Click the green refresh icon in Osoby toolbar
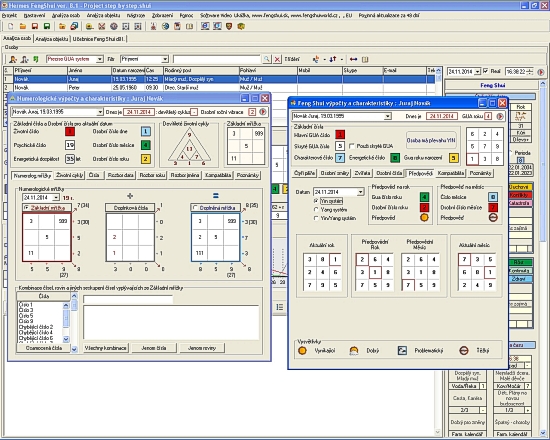 pos(35,59)
